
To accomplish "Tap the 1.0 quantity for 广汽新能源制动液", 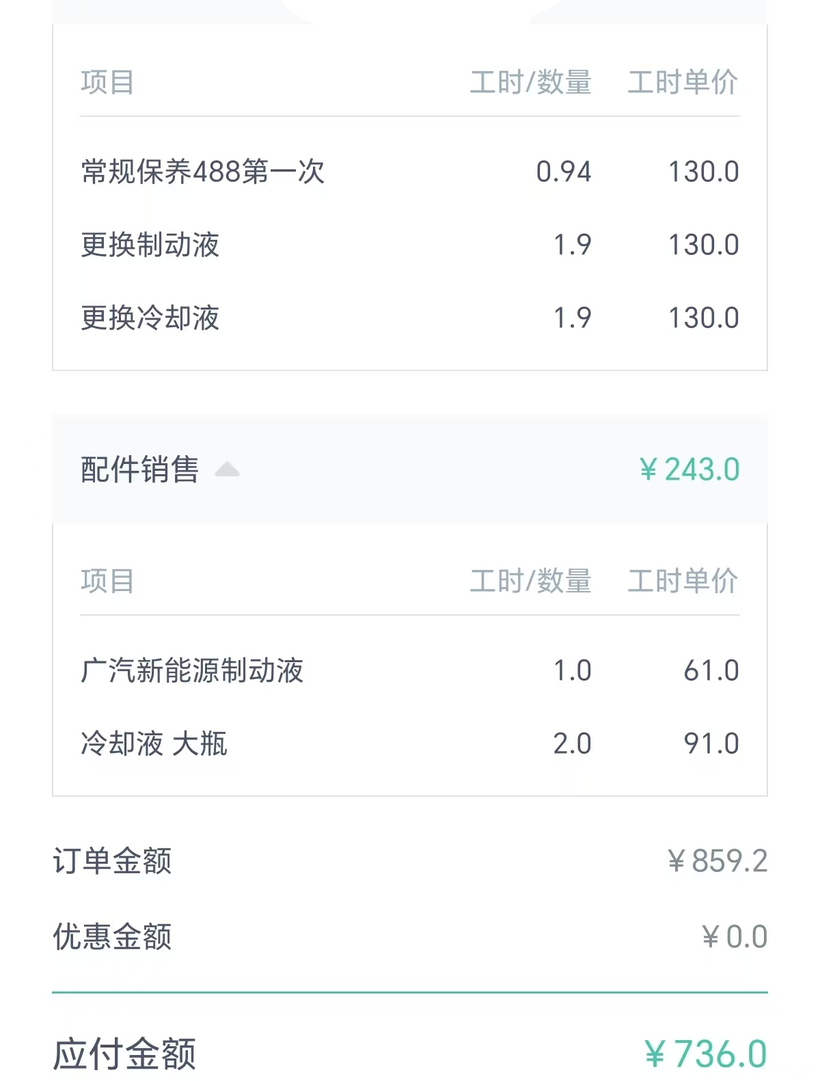I will click(x=572, y=670).
